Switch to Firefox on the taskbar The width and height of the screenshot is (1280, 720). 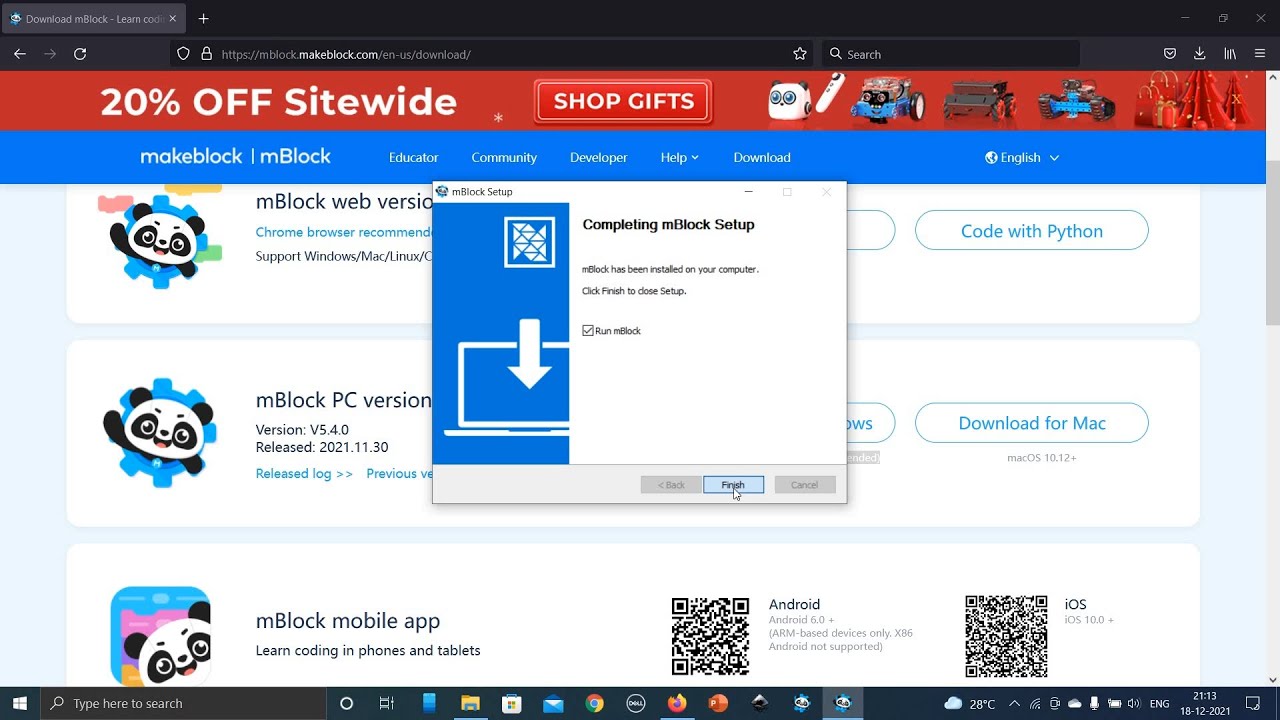(x=677, y=703)
